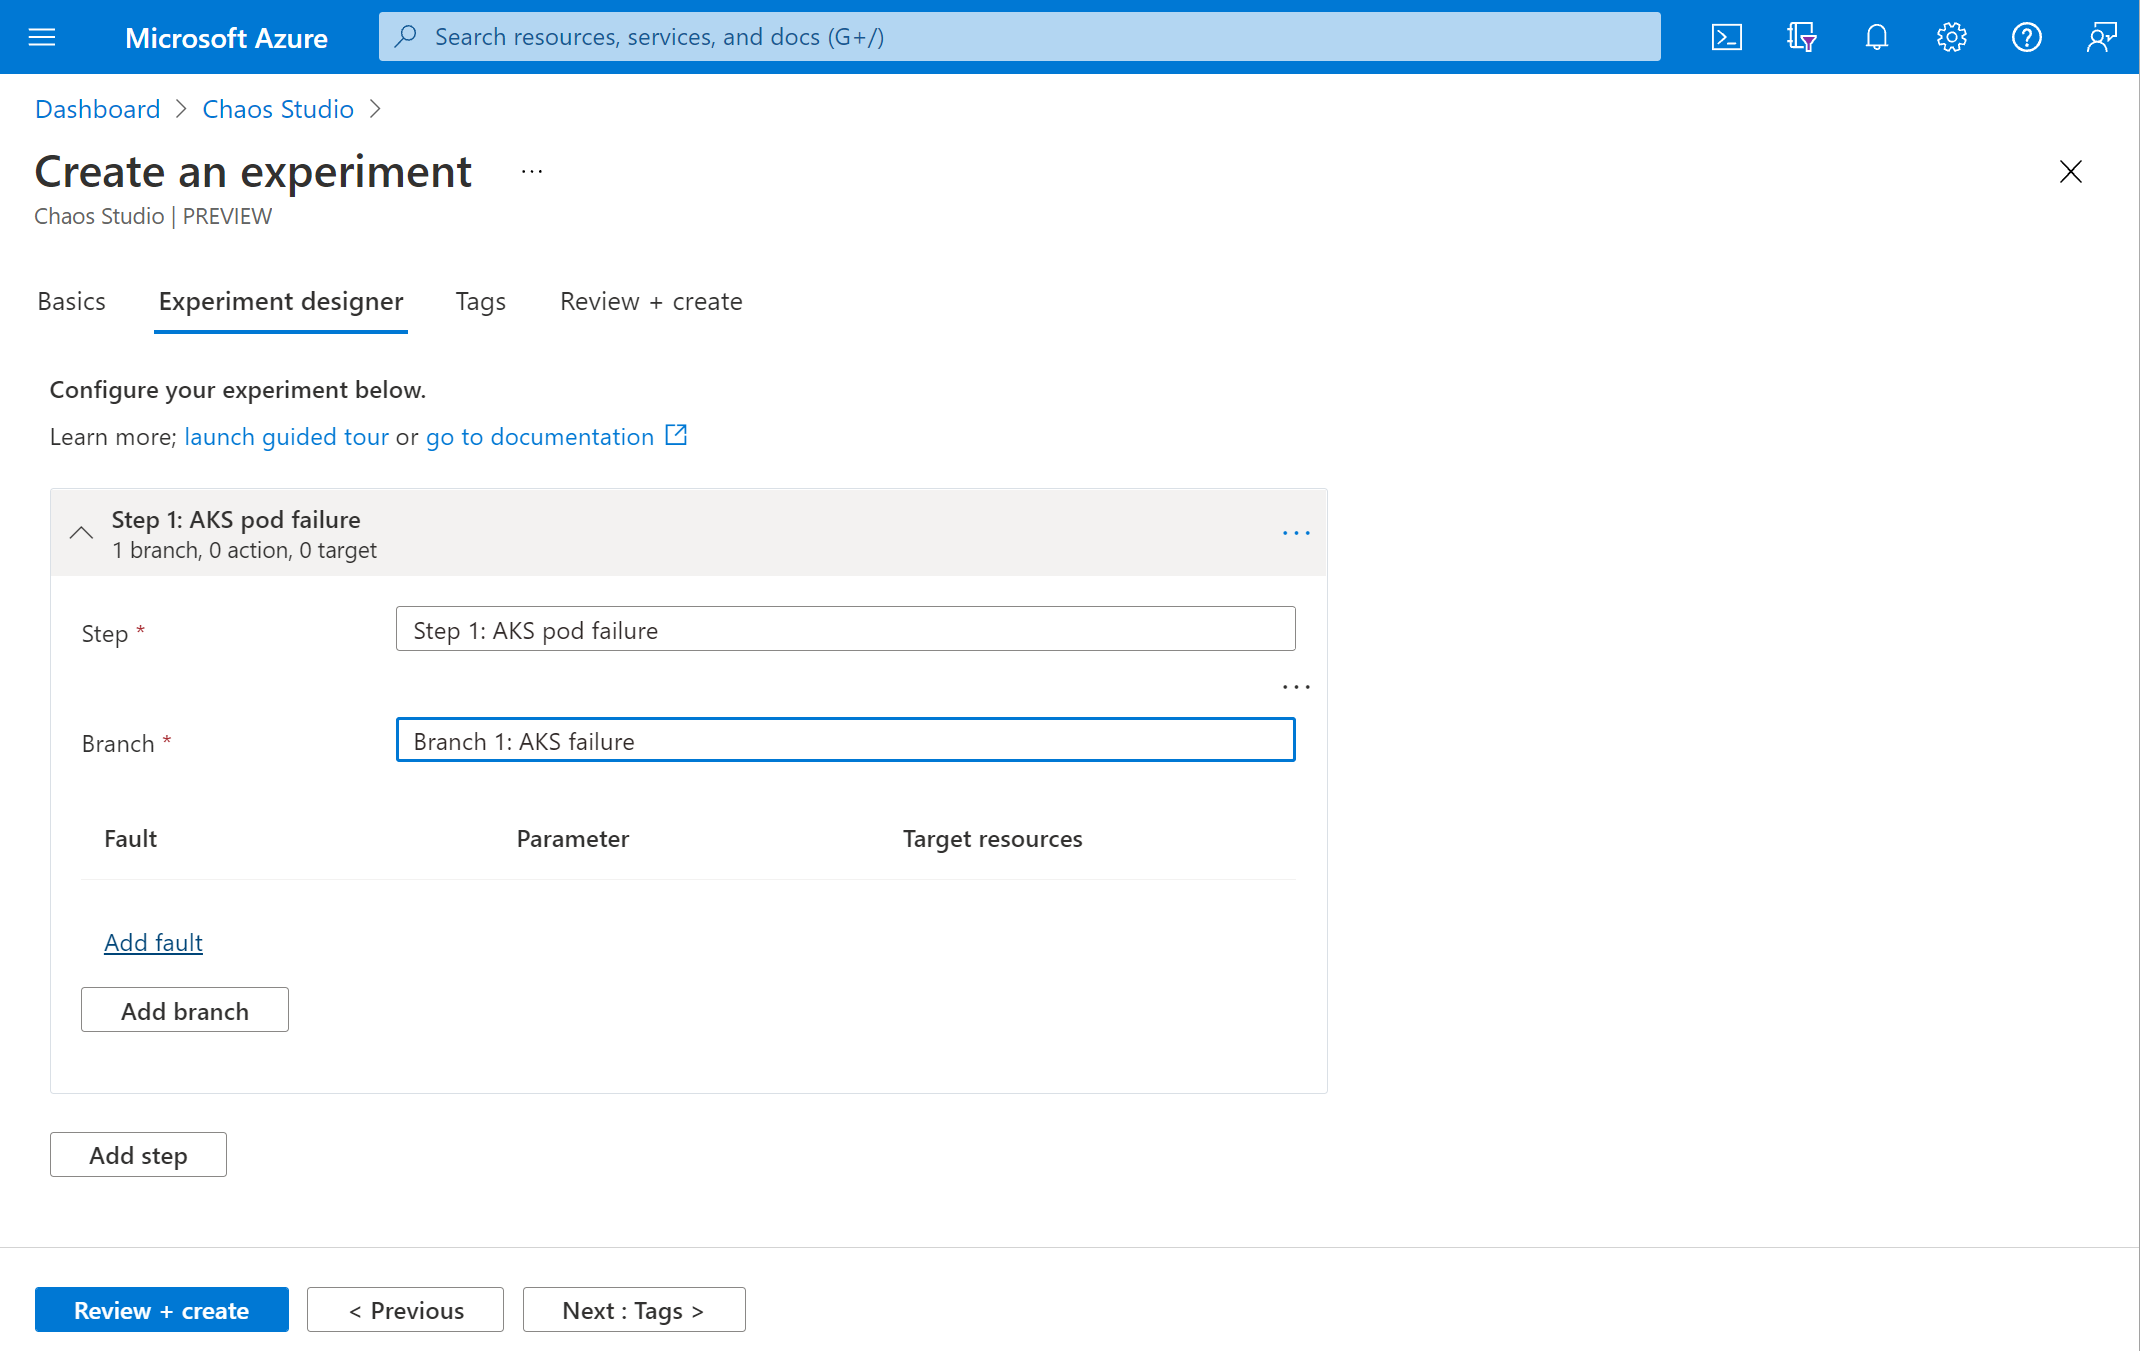Click Add step button below experiment
Viewport: 2140px width, 1351px height.
139,1155
